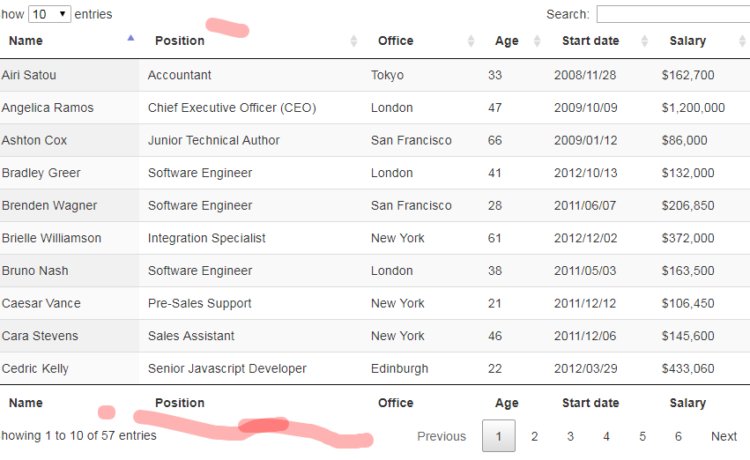Focus the Search input field
This screenshot has width=750, height=460.
click(x=673, y=14)
